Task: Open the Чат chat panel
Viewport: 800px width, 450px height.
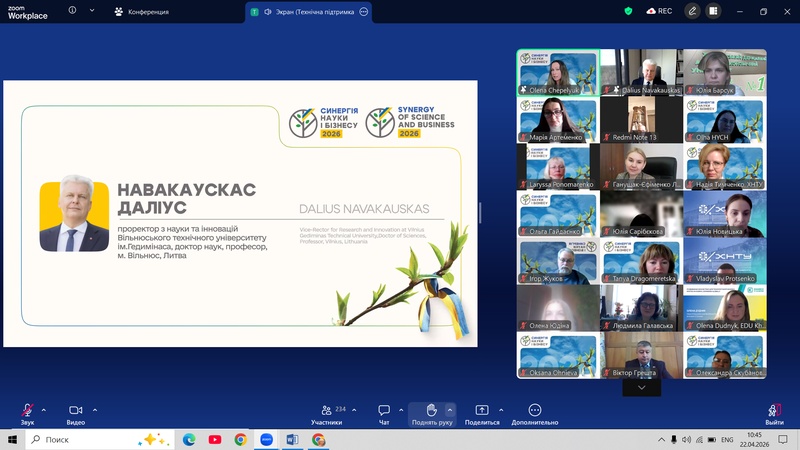Action: (384, 414)
